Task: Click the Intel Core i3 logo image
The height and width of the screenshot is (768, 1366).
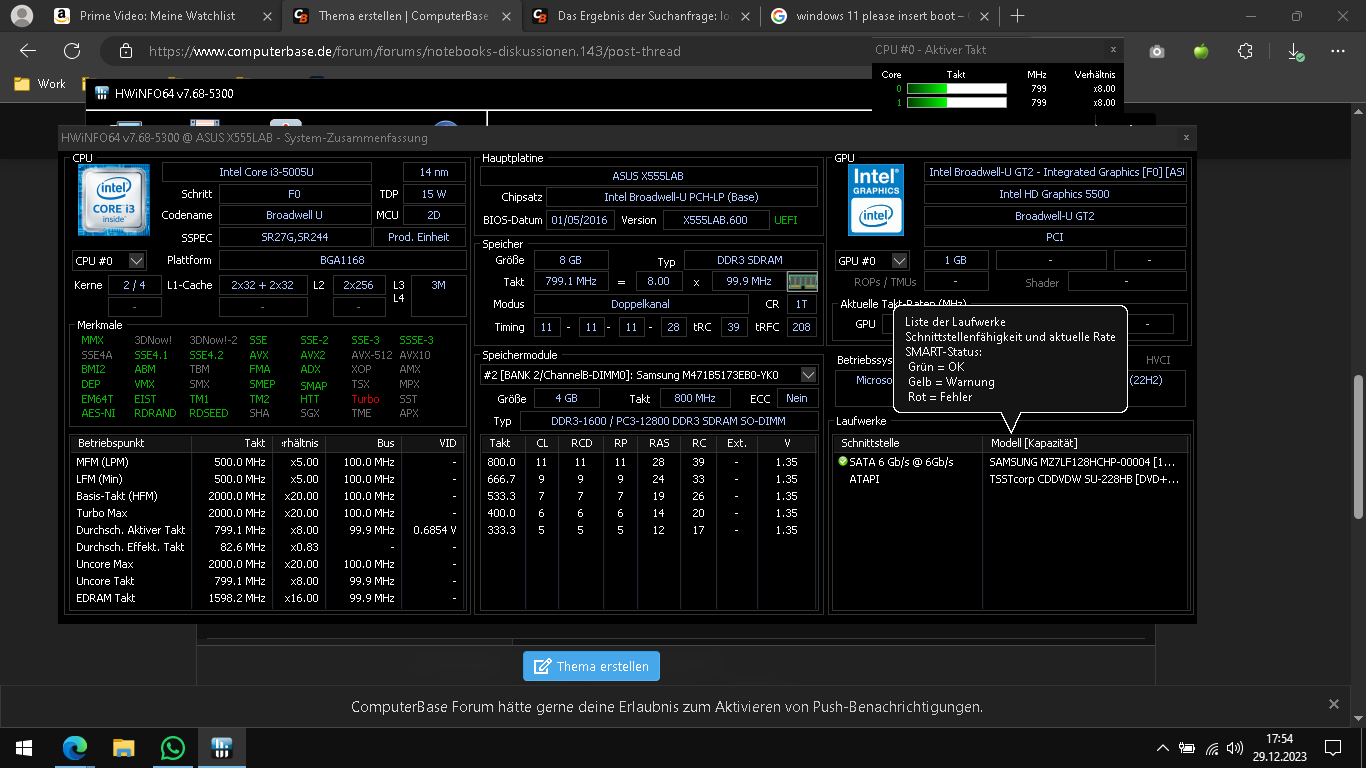Action: [114, 200]
